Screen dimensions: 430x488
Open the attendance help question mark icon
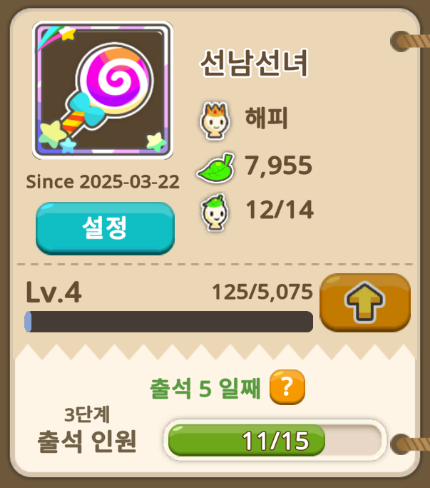tap(287, 387)
